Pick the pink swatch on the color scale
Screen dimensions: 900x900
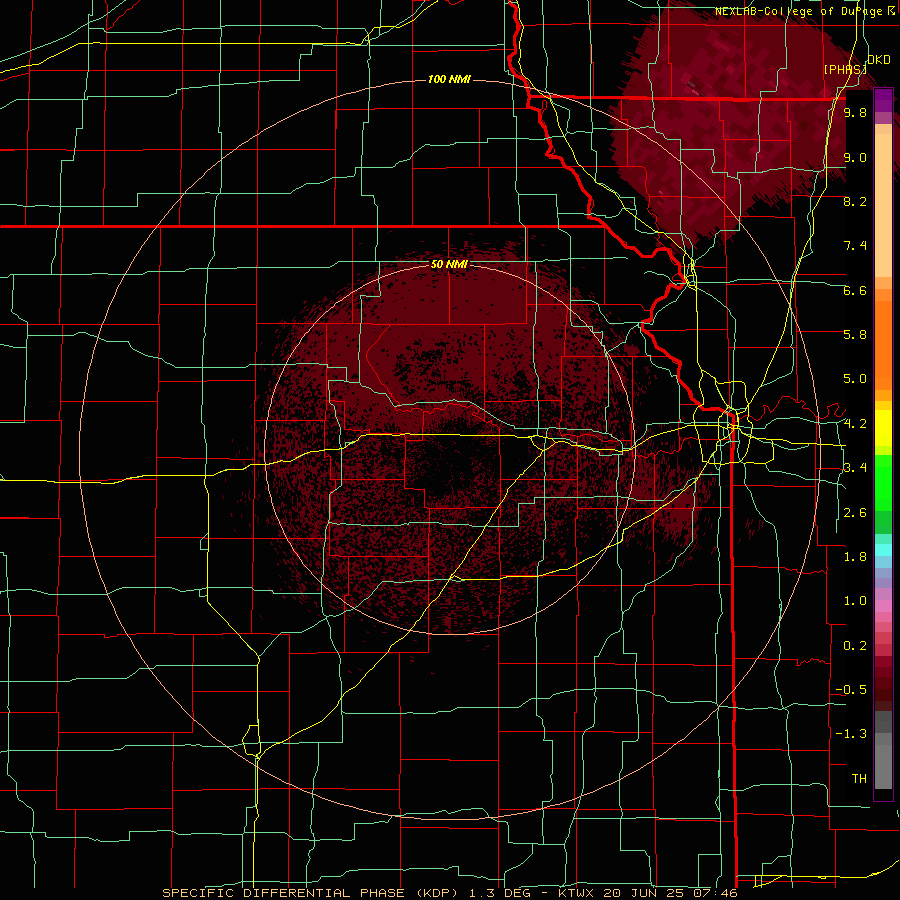[x=883, y=606]
